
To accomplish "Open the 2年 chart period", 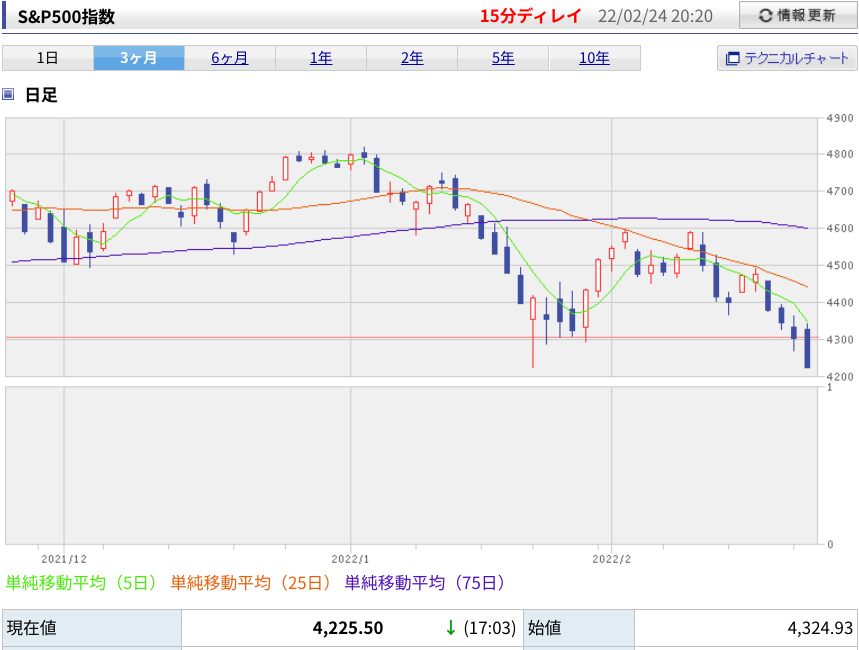I will click(411, 58).
